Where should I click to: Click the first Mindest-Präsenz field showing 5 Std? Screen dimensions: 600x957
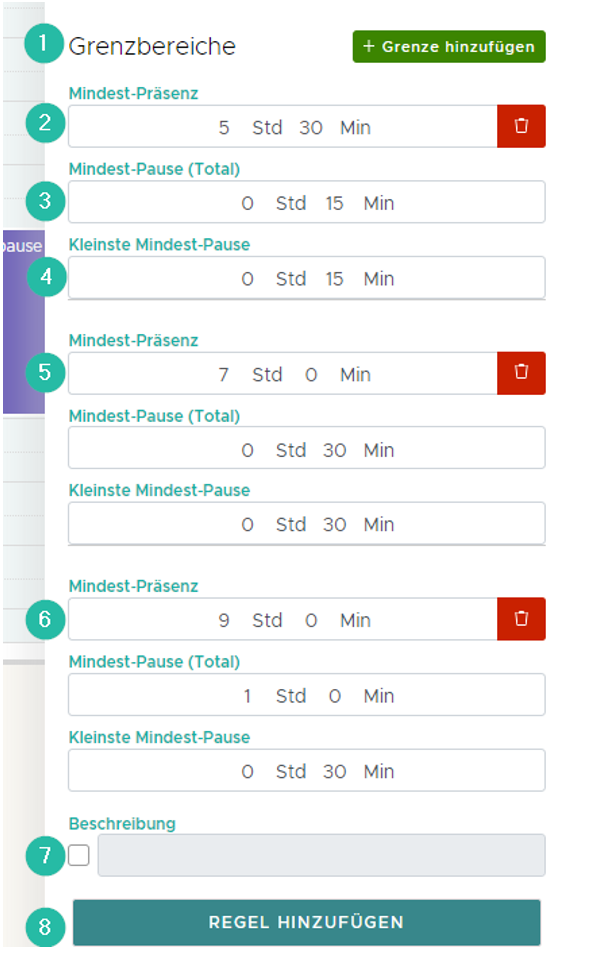click(282, 127)
